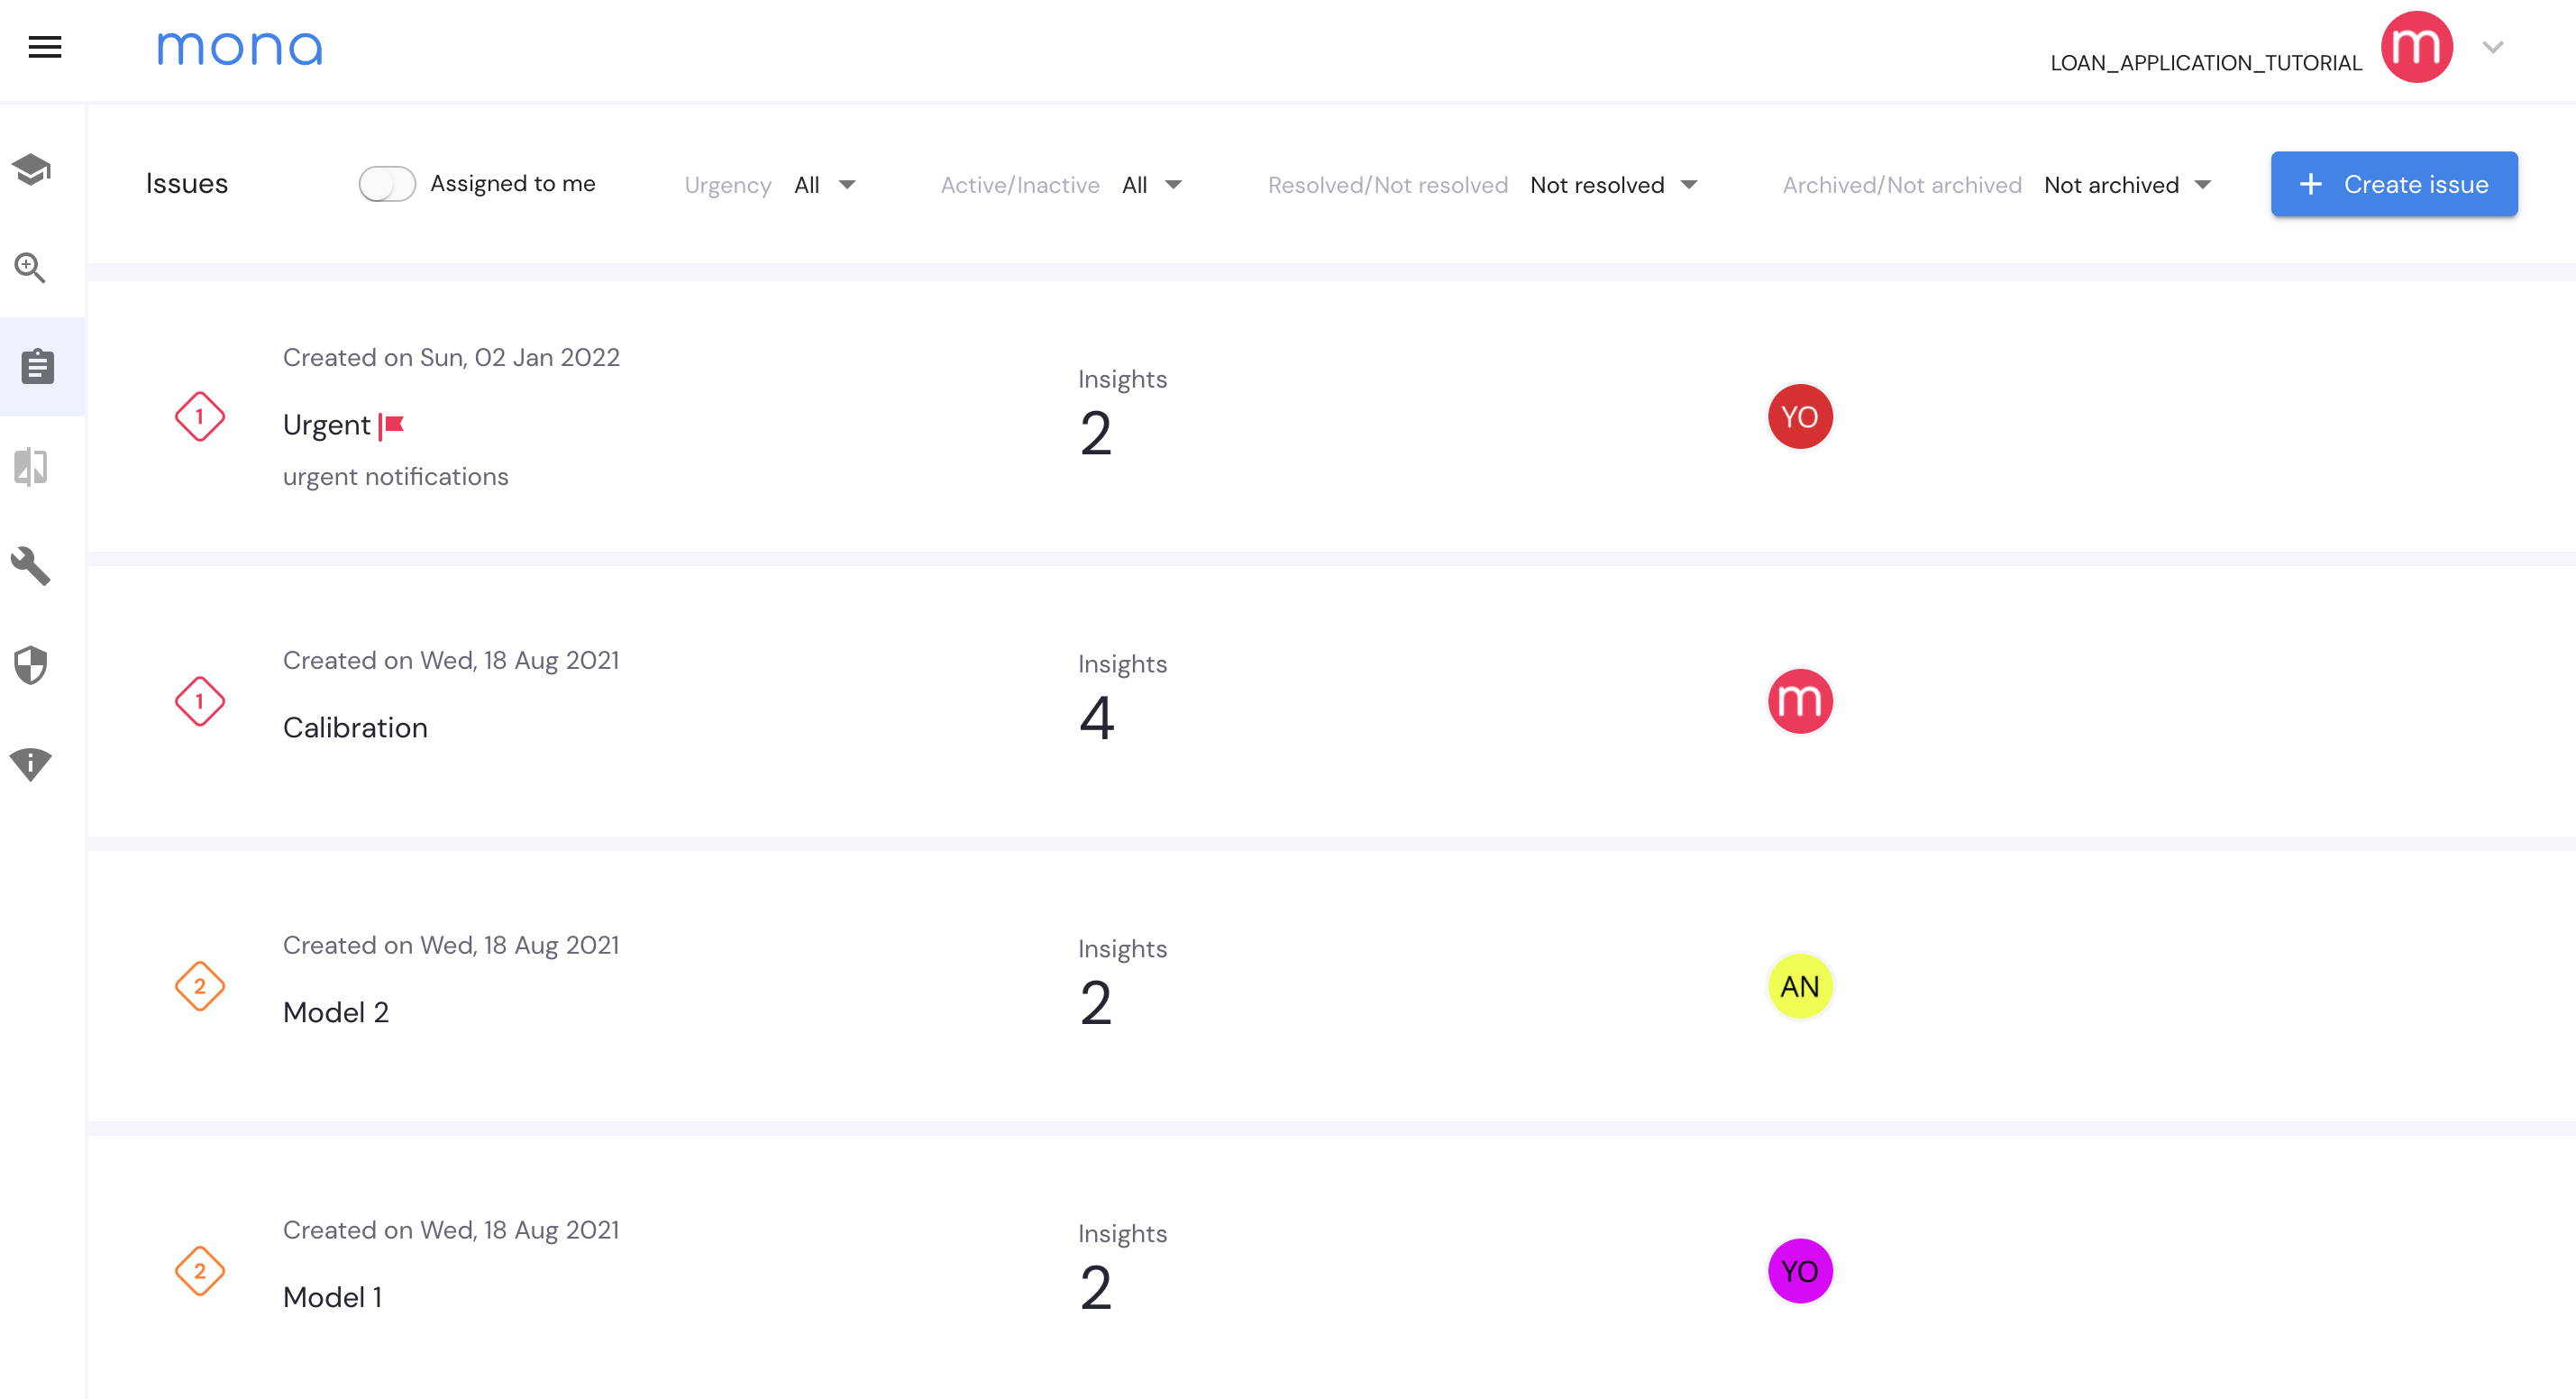Toggle the Assigned to me switch
Screen dimensions: 2576x1399
[387, 184]
